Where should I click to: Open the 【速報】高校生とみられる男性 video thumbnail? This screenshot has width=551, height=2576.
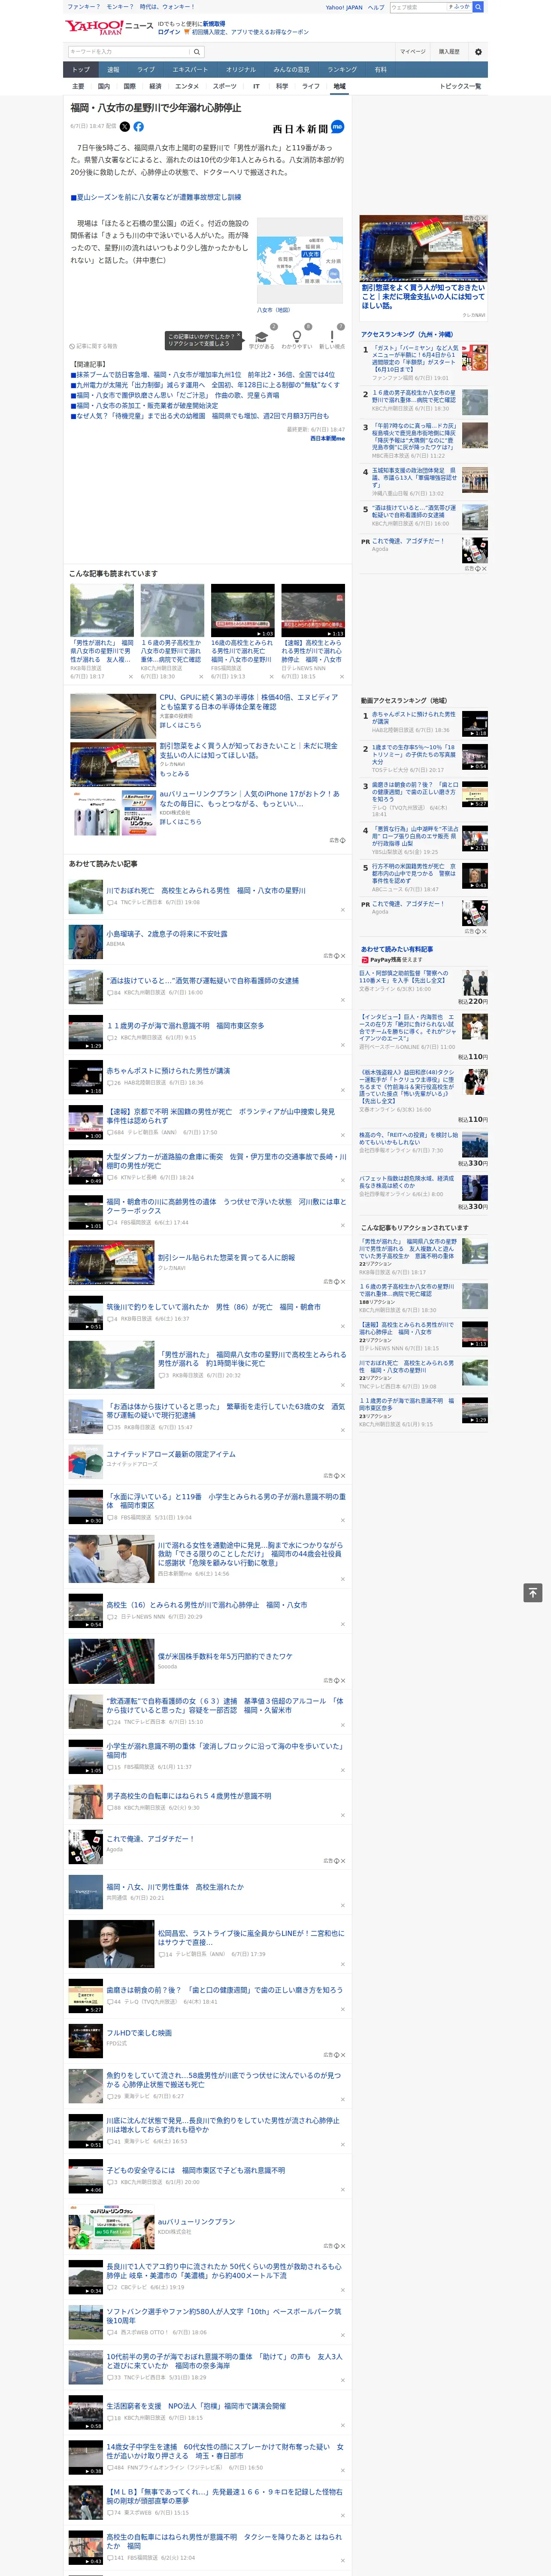coord(313,610)
